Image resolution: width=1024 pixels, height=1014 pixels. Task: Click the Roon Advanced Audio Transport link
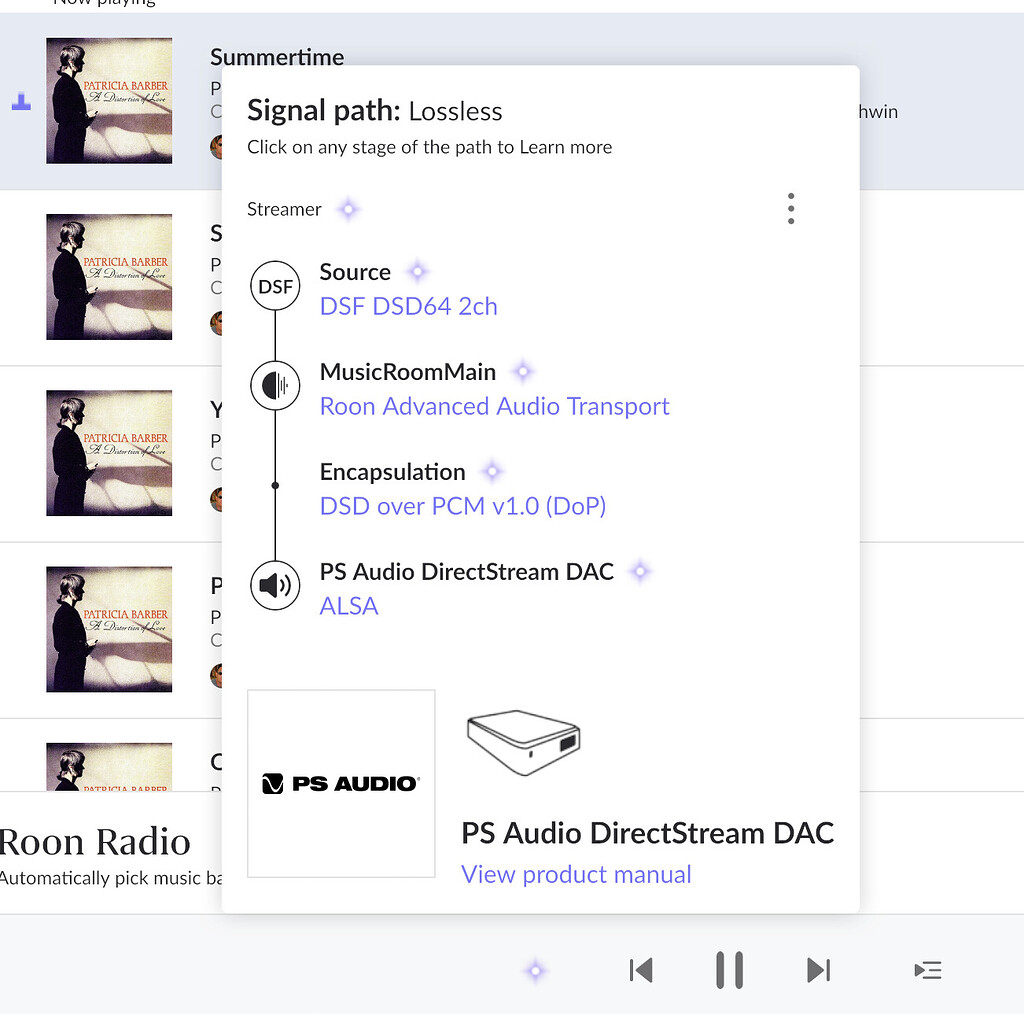494,406
